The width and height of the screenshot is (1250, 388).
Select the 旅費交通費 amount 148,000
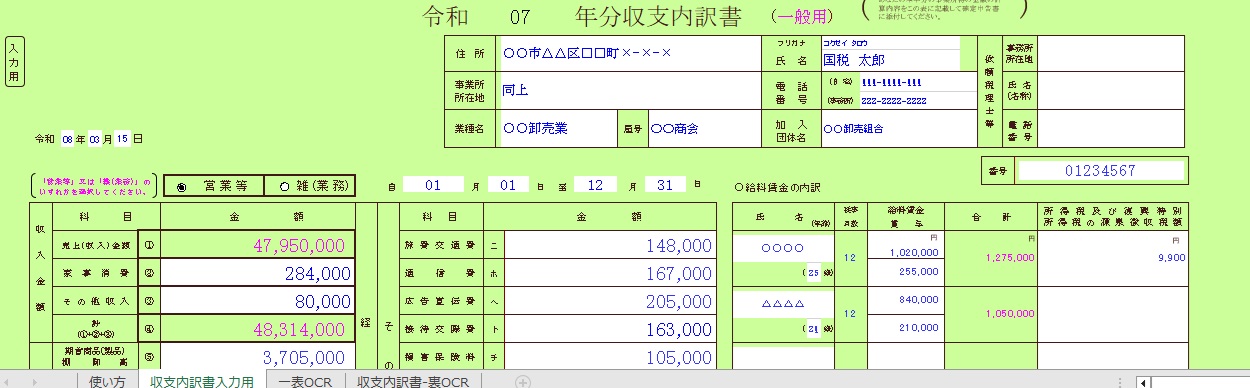click(611, 245)
